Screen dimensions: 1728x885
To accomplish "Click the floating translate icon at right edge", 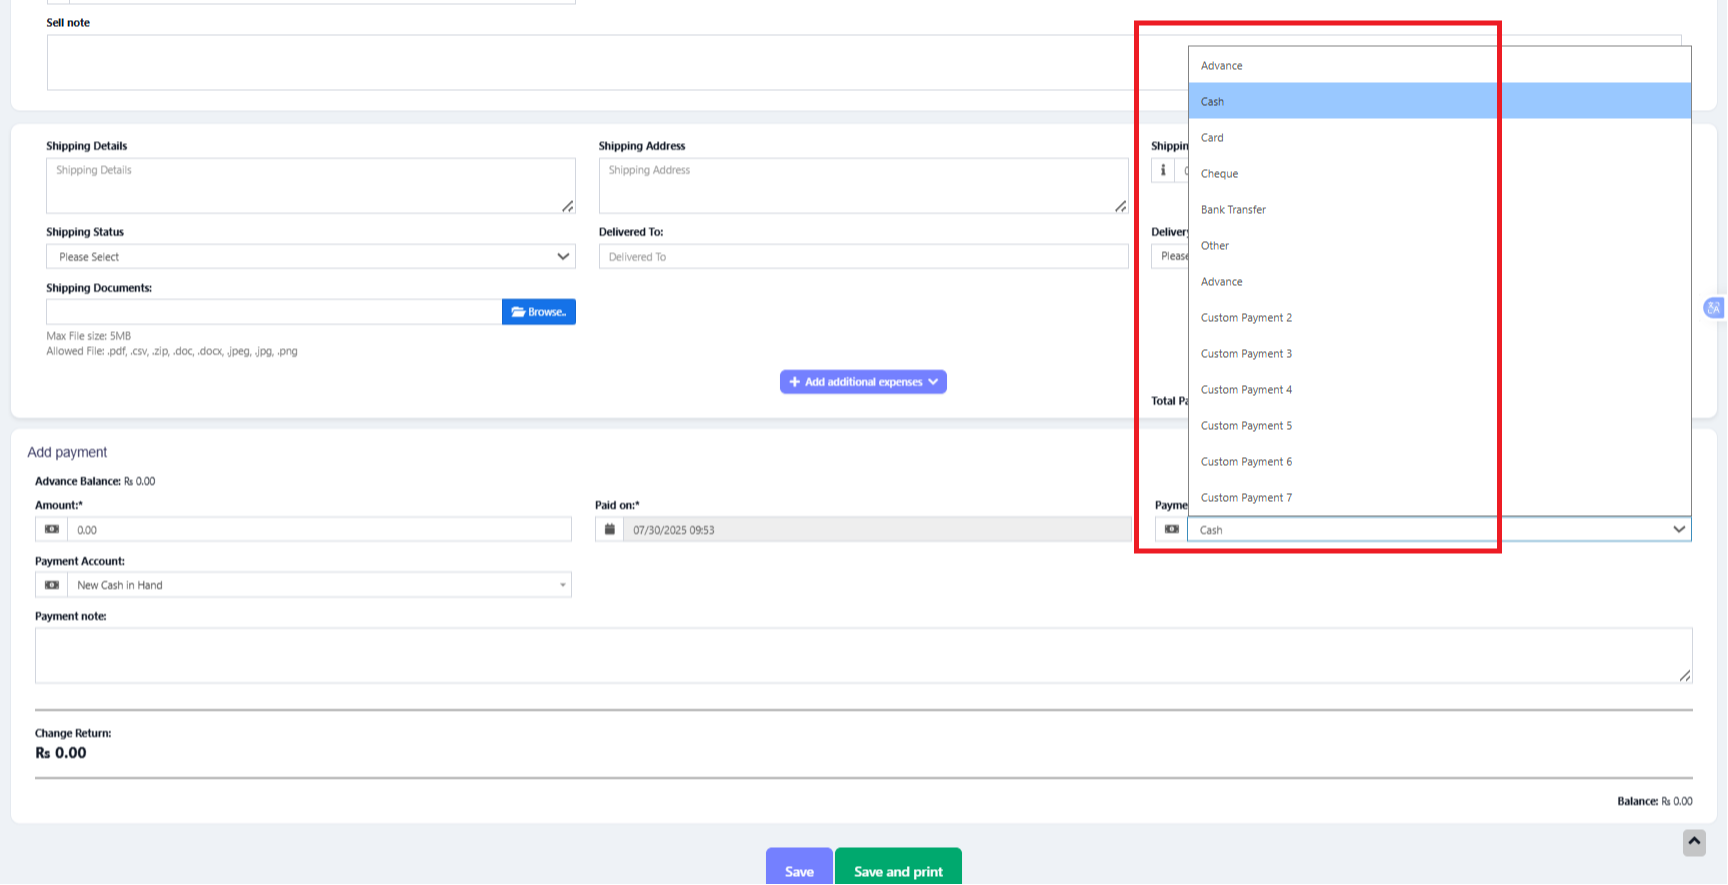I will click(x=1714, y=308).
